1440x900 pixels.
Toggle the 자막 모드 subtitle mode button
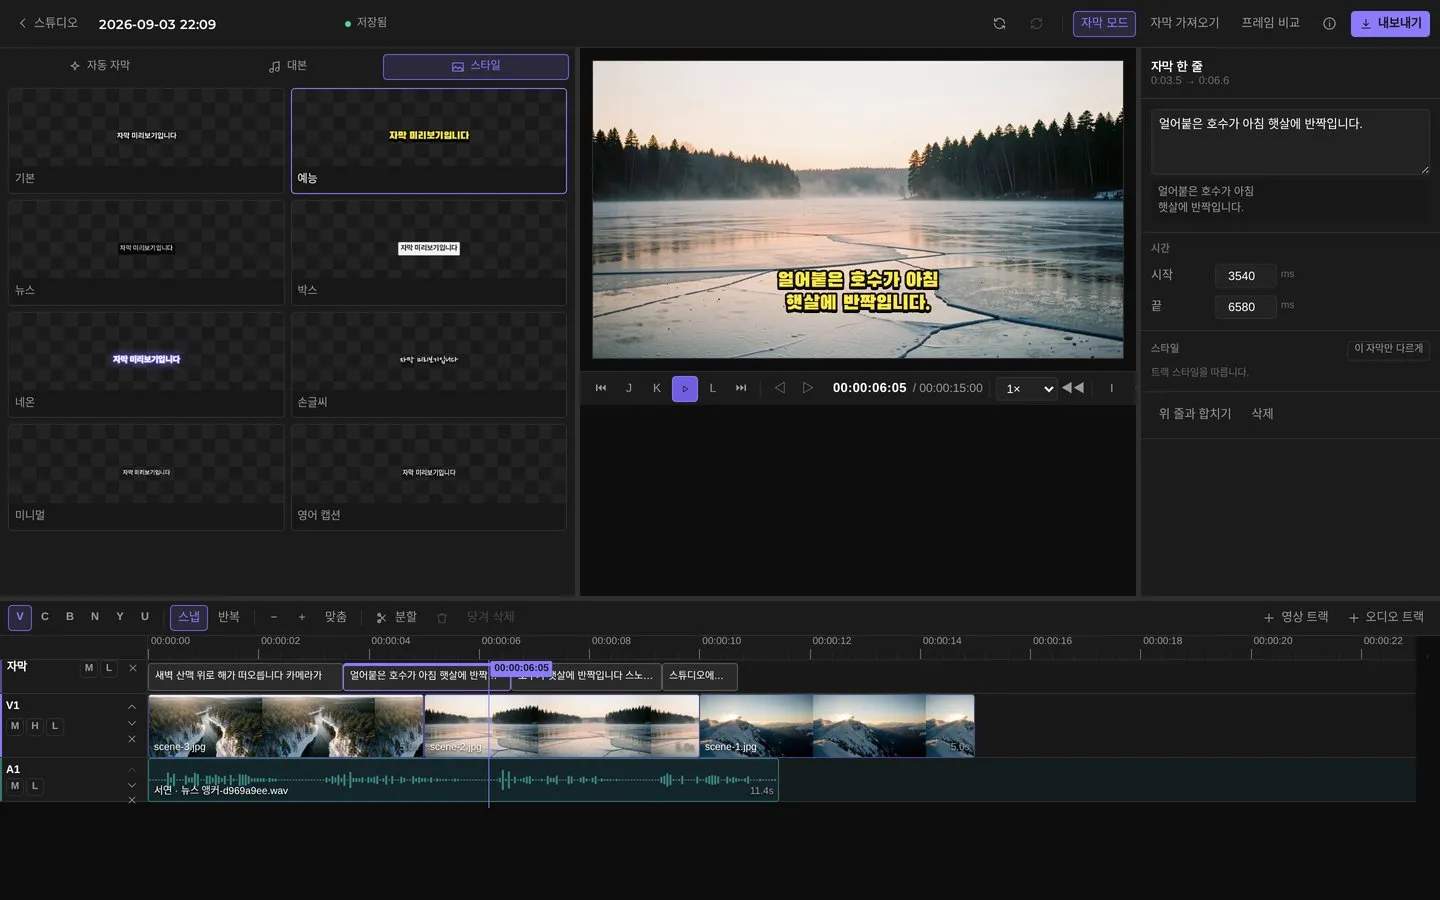click(x=1104, y=23)
